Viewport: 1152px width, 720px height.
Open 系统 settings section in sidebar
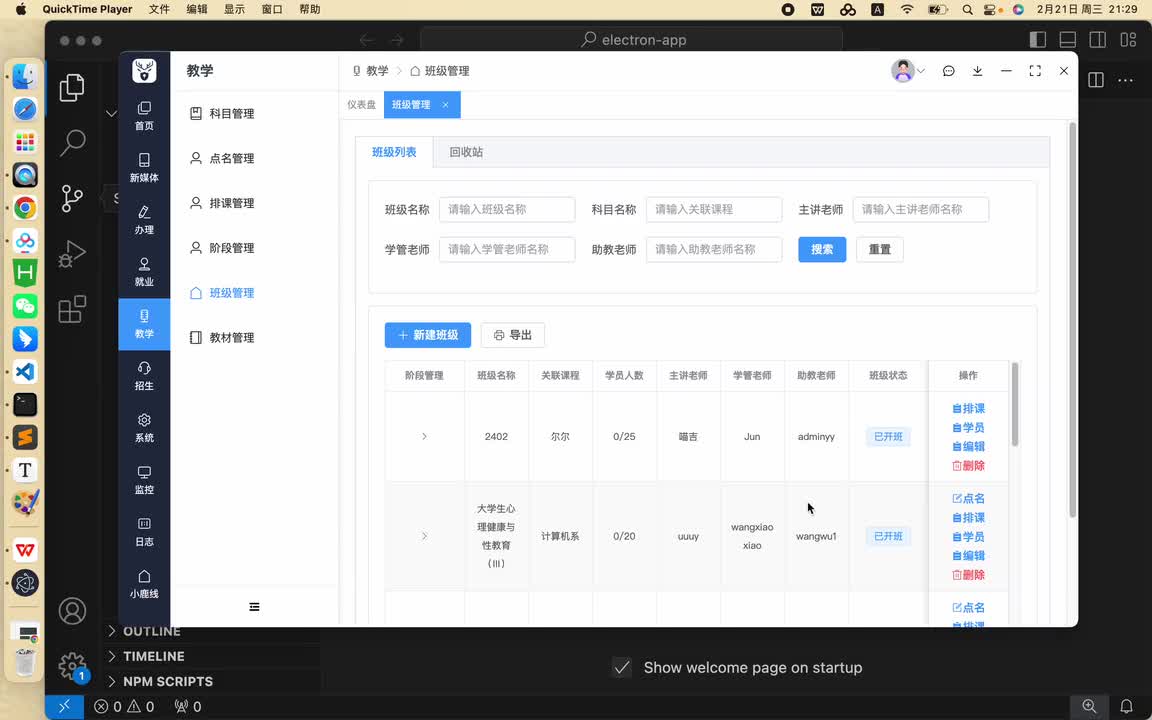(144, 428)
